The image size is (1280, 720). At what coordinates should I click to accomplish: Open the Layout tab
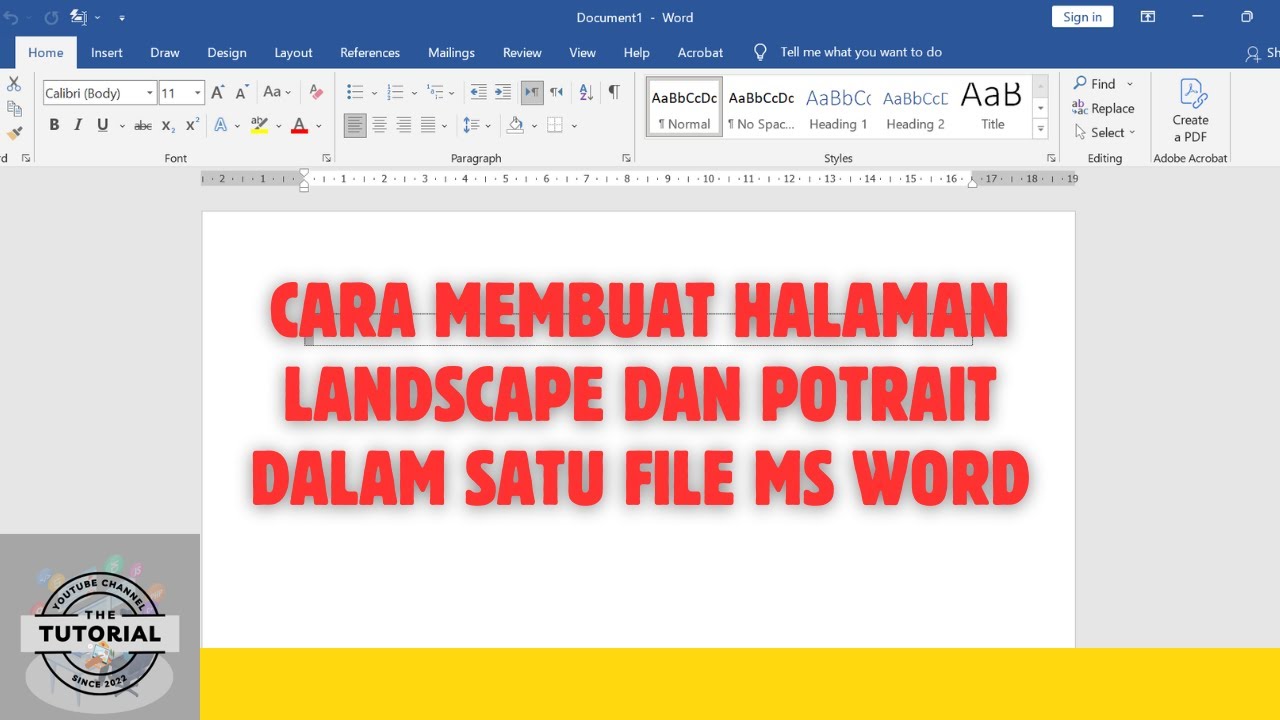click(x=293, y=52)
